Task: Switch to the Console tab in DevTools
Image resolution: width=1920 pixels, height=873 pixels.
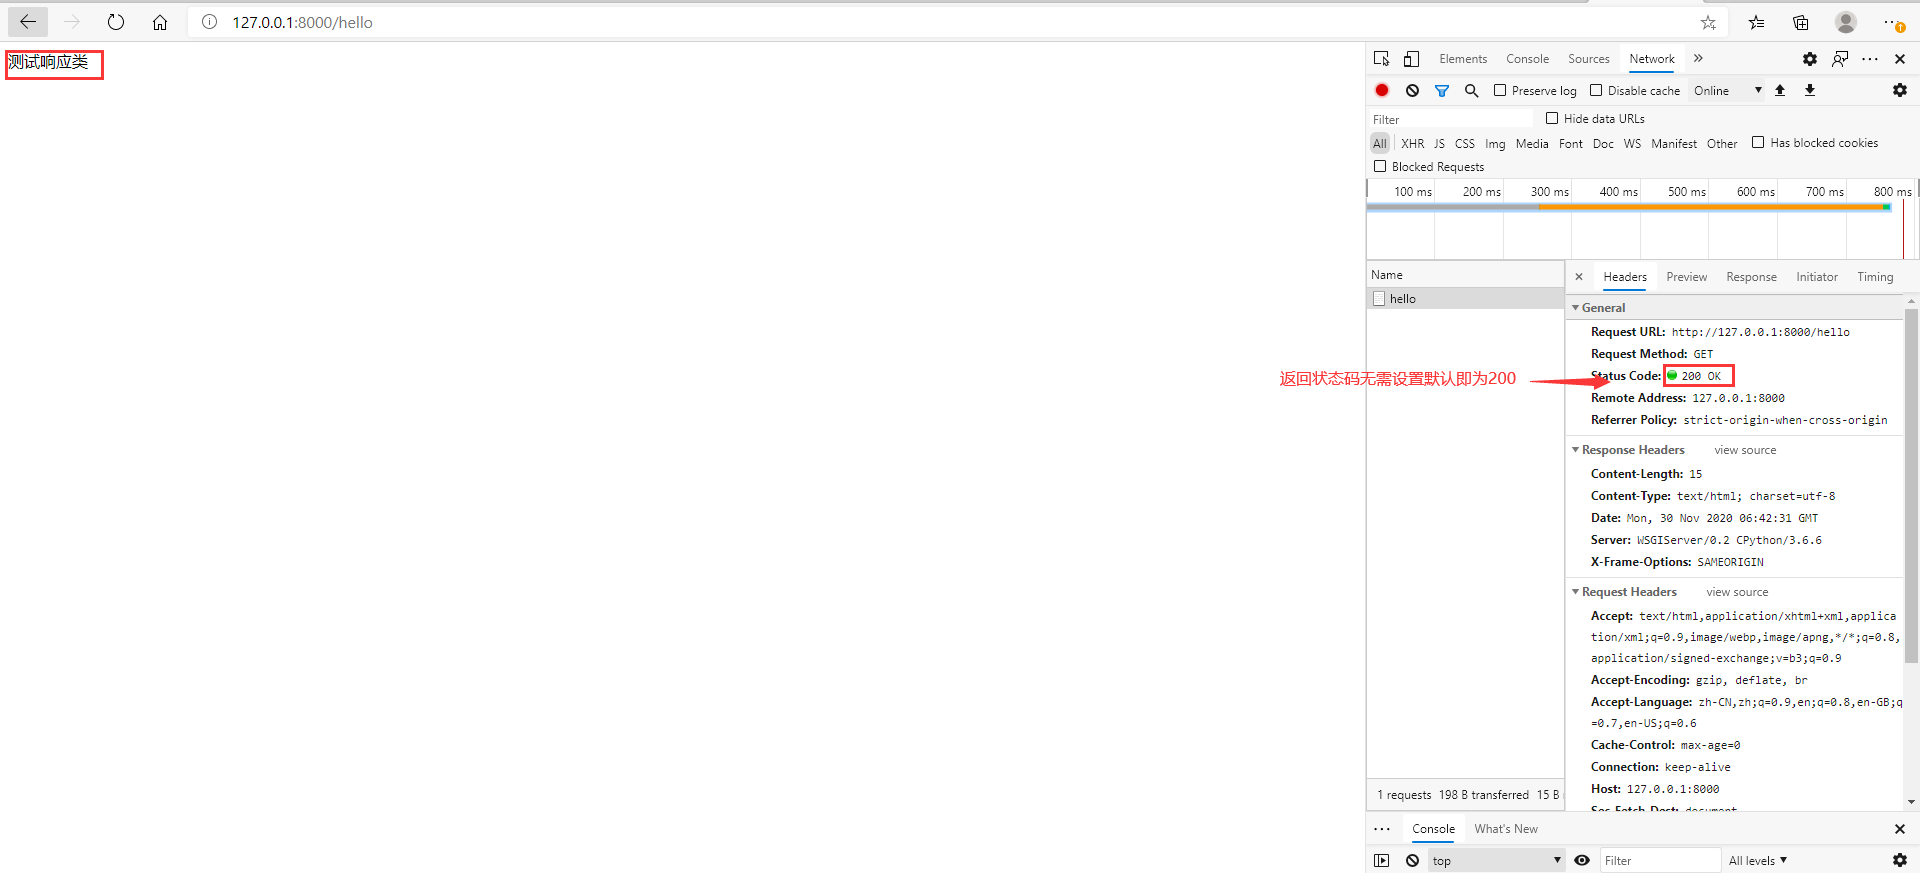Action: click(1527, 59)
